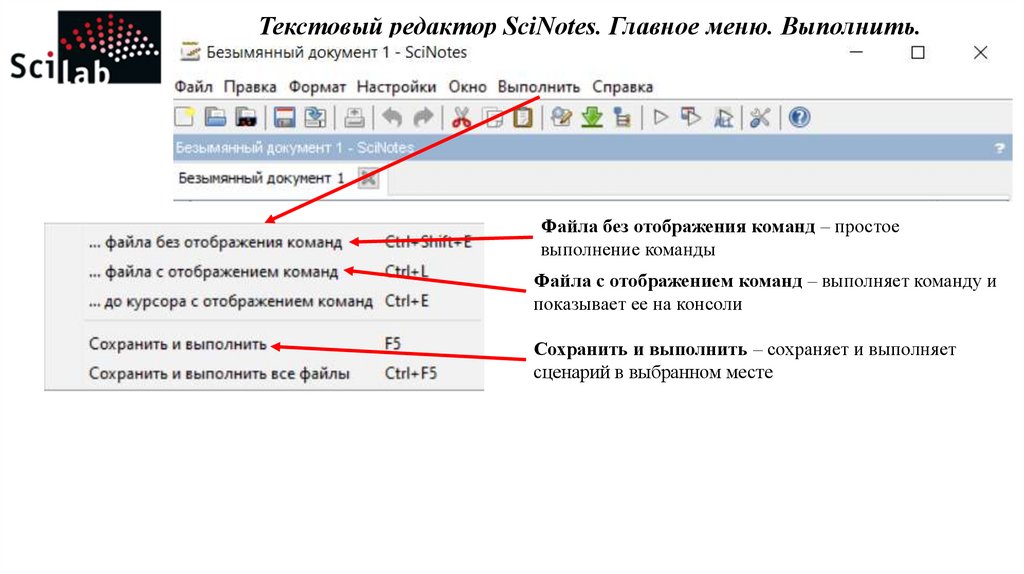Click the Save As toolbar icon
Screen dimensions: 1024x574
click(315, 118)
